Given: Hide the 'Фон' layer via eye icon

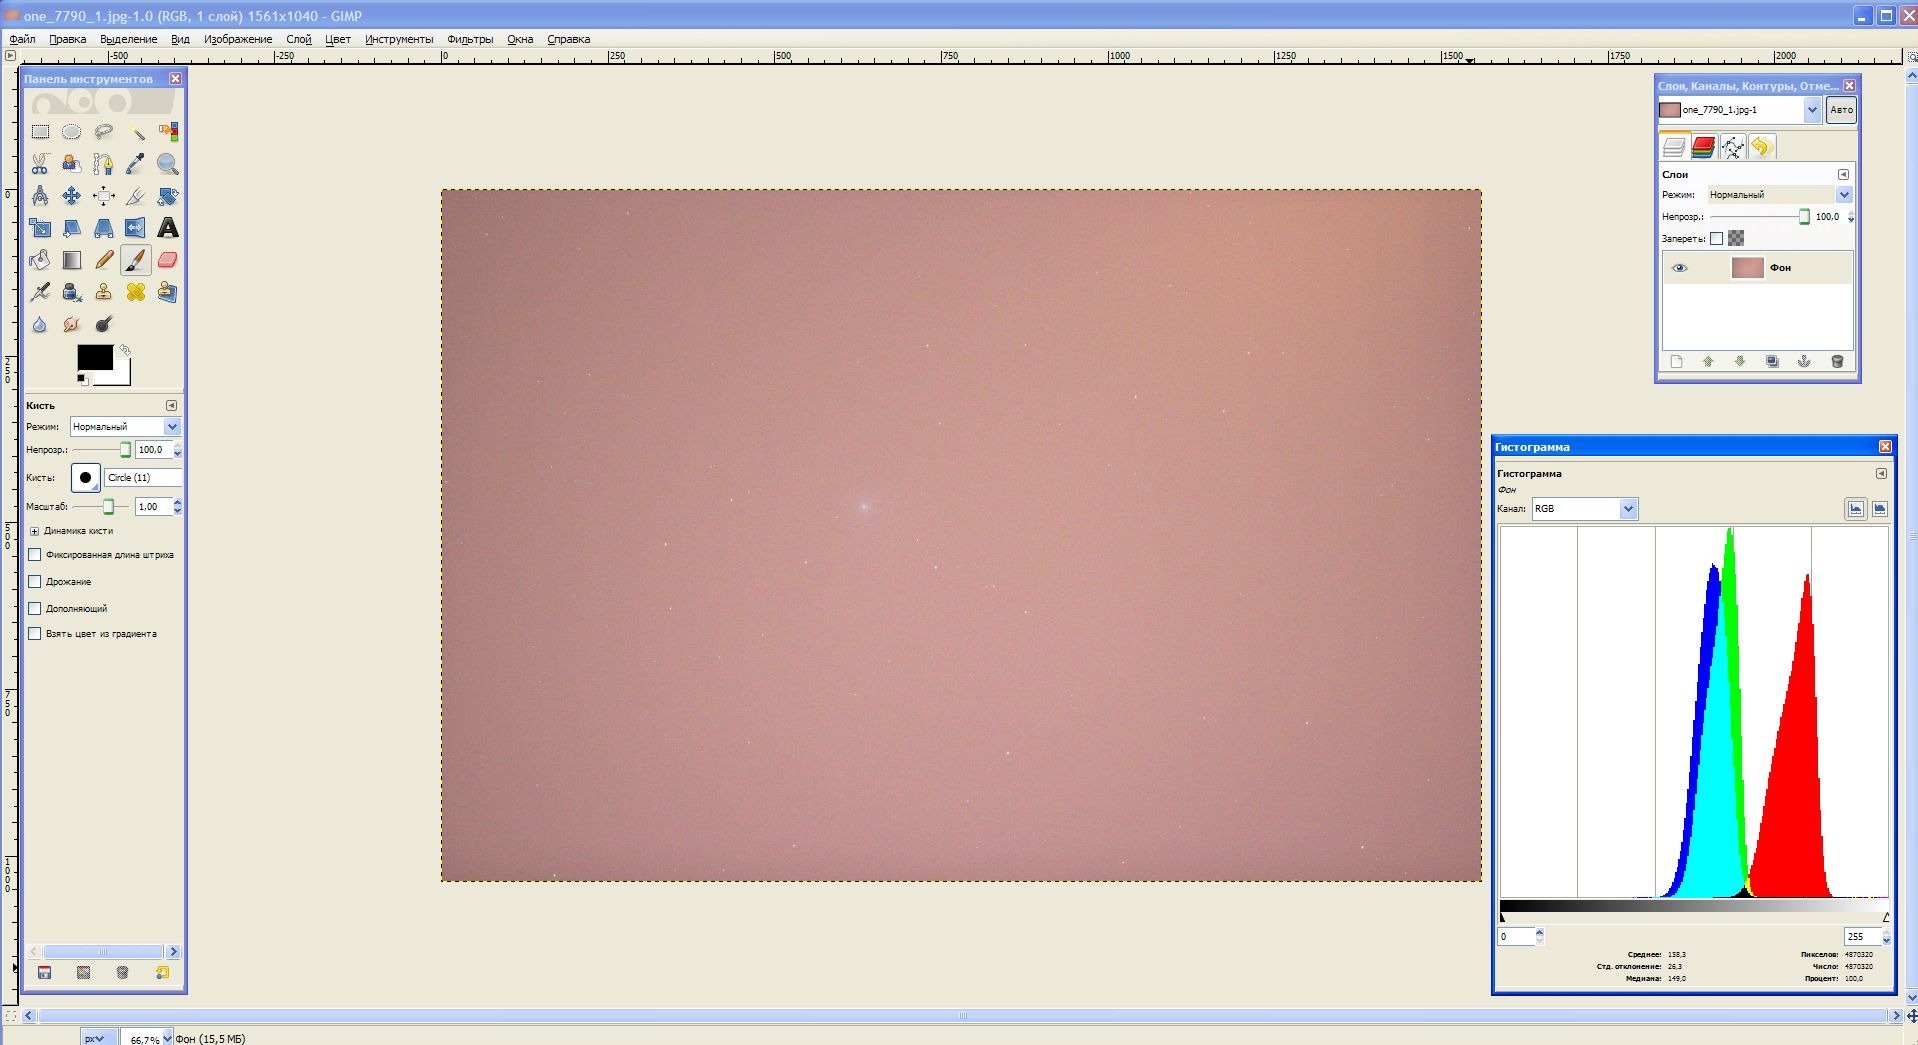Looking at the screenshot, I should pos(1679,268).
